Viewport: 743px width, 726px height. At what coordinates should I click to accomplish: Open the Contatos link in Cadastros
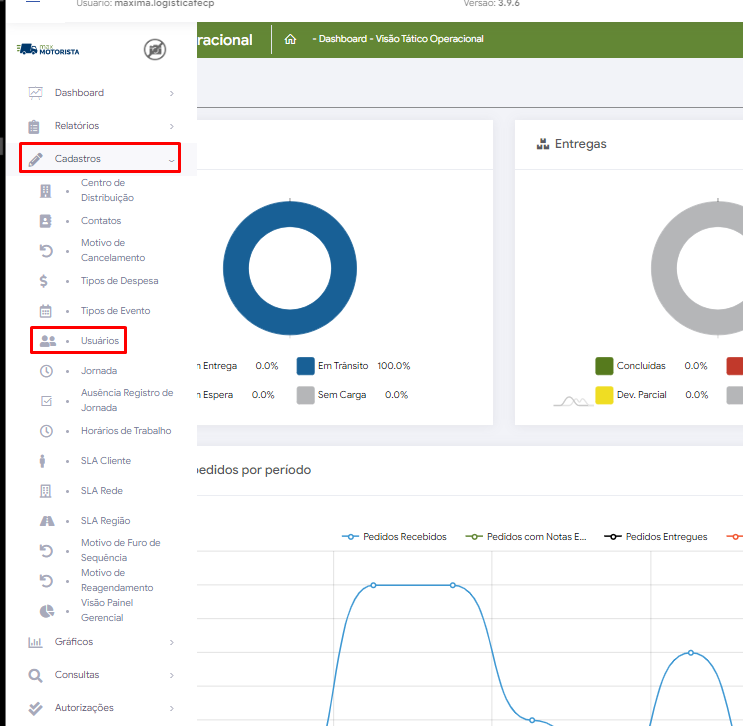click(x=101, y=221)
